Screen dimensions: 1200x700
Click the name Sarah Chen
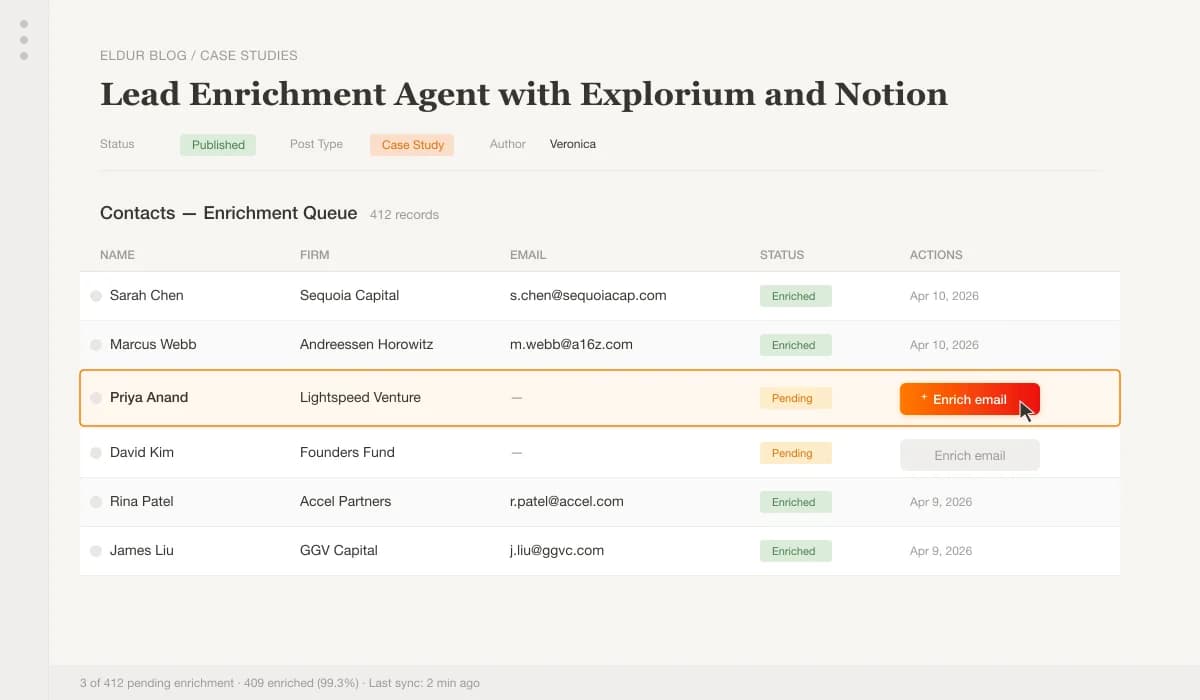pos(147,295)
